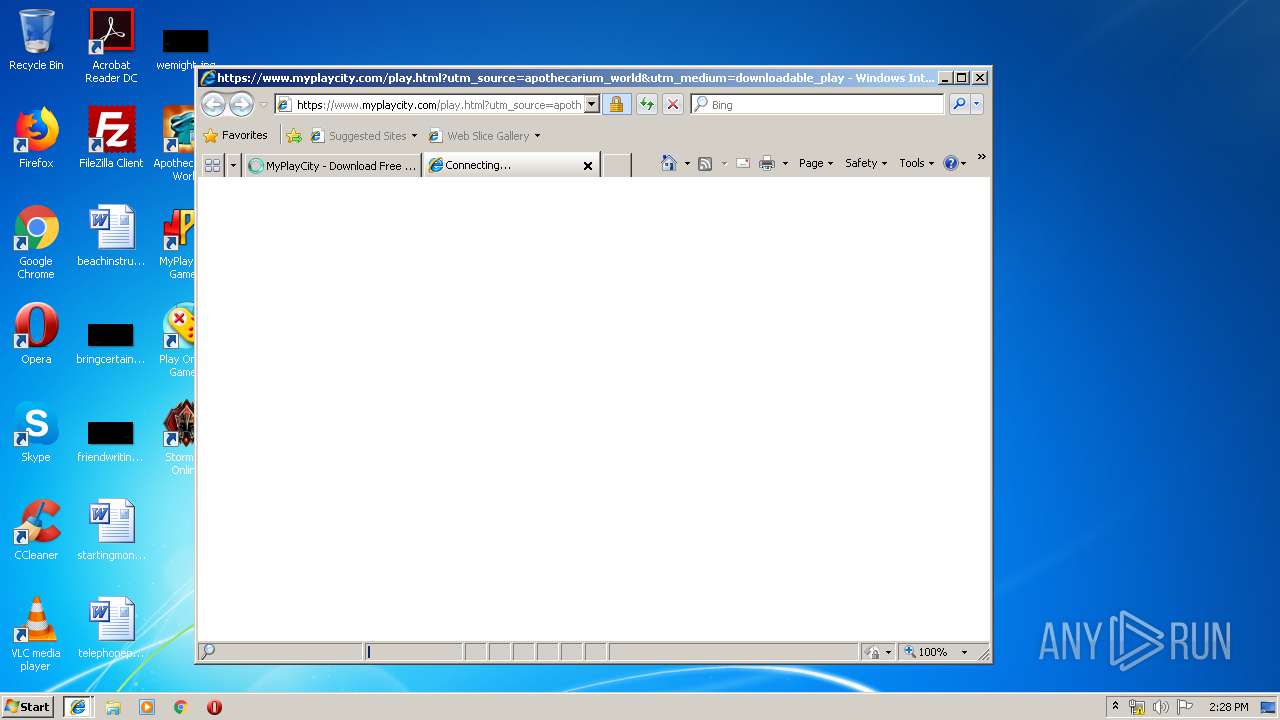Open the Page menu
Viewport: 1280px width, 720px height.
pyautogui.click(x=816, y=163)
